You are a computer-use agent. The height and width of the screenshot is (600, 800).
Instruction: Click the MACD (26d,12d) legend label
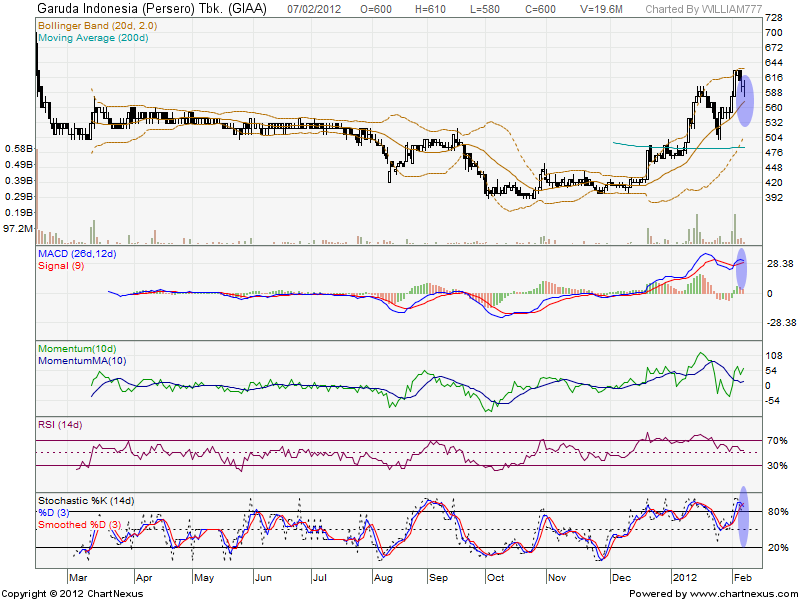pyautogui.click(x=77, y=254)
